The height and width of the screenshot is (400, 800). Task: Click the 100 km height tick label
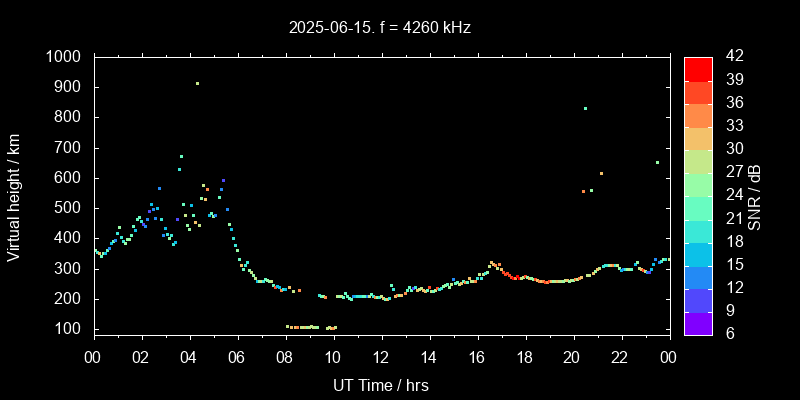(x=68, y=329)
